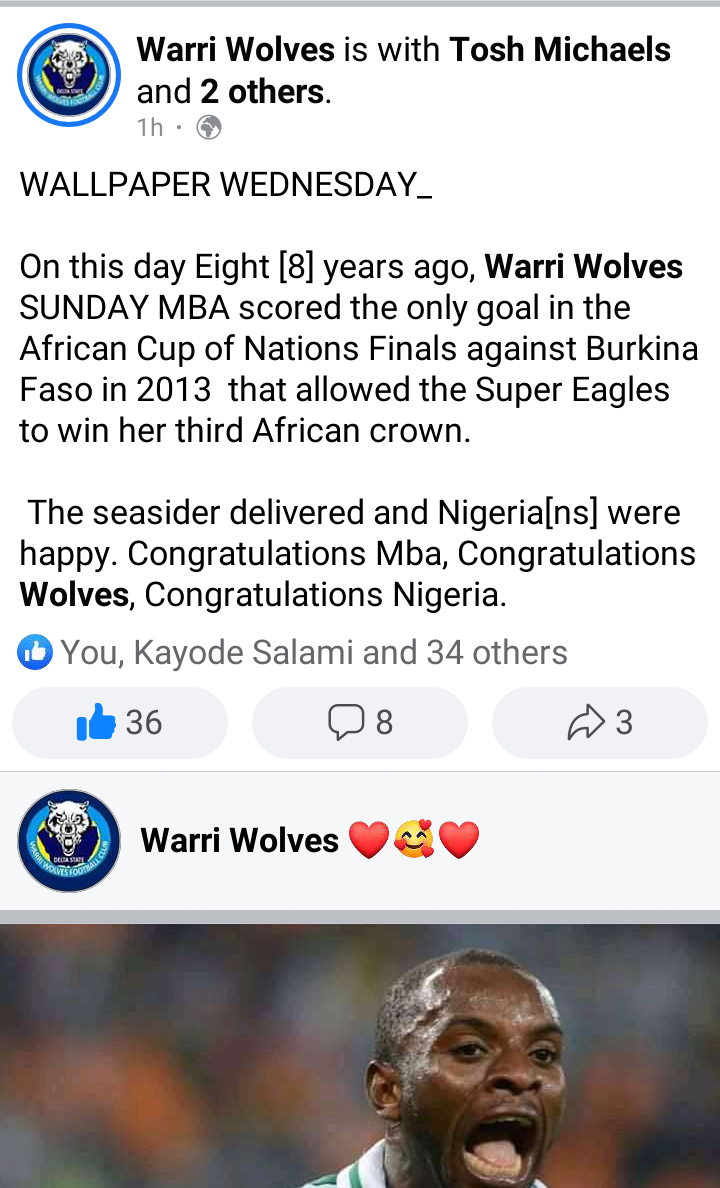Open Tosh Michaels tagged profile link

pyautogui.click(x=560, y=50)
